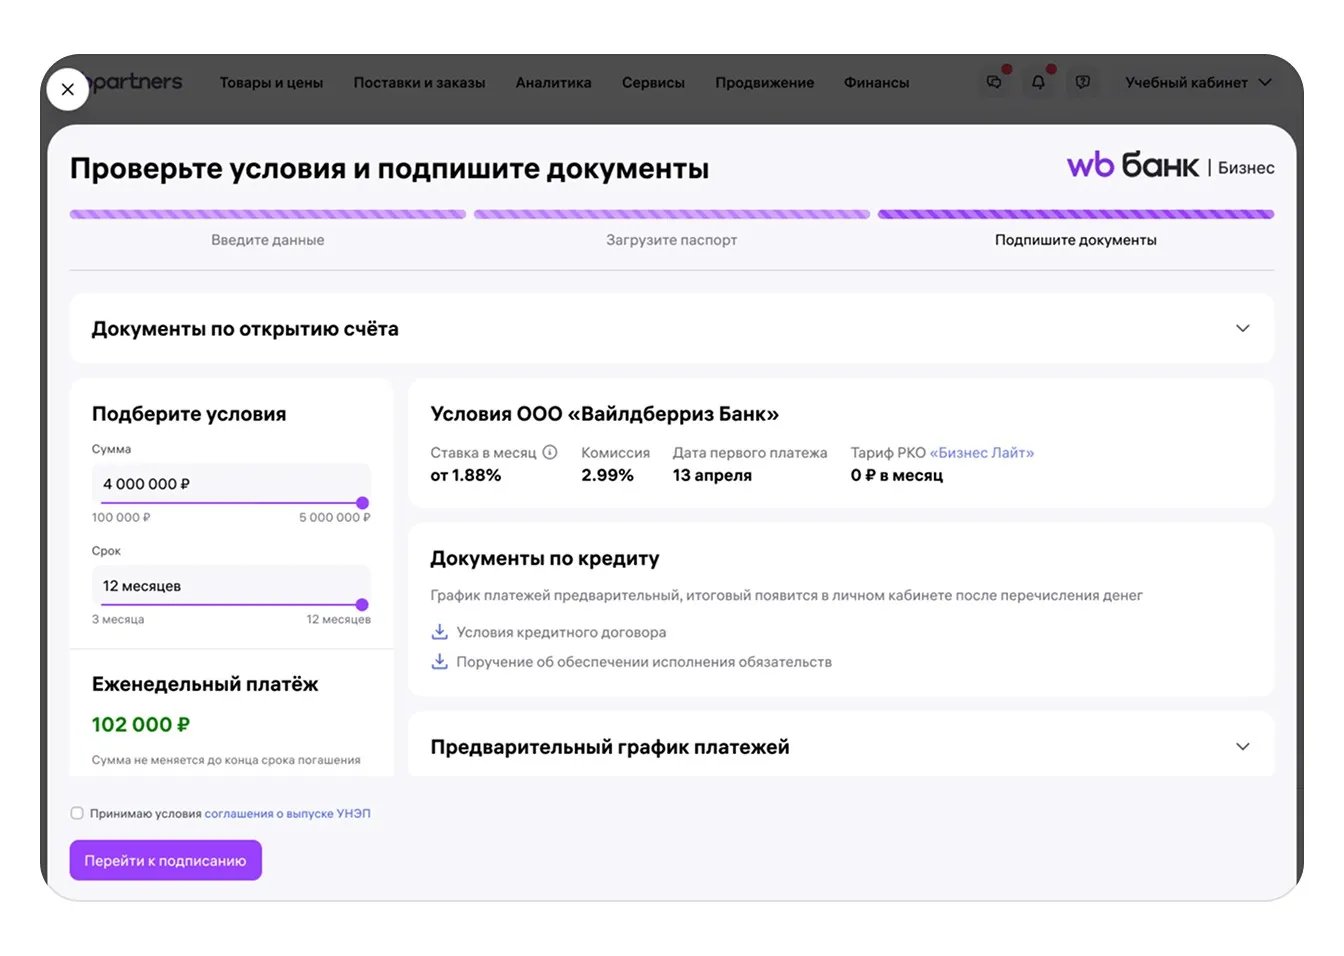Open the соглашения о выпуске УНЭП link
Viewport: 1344px width, 956px height.
coord(287,813)
